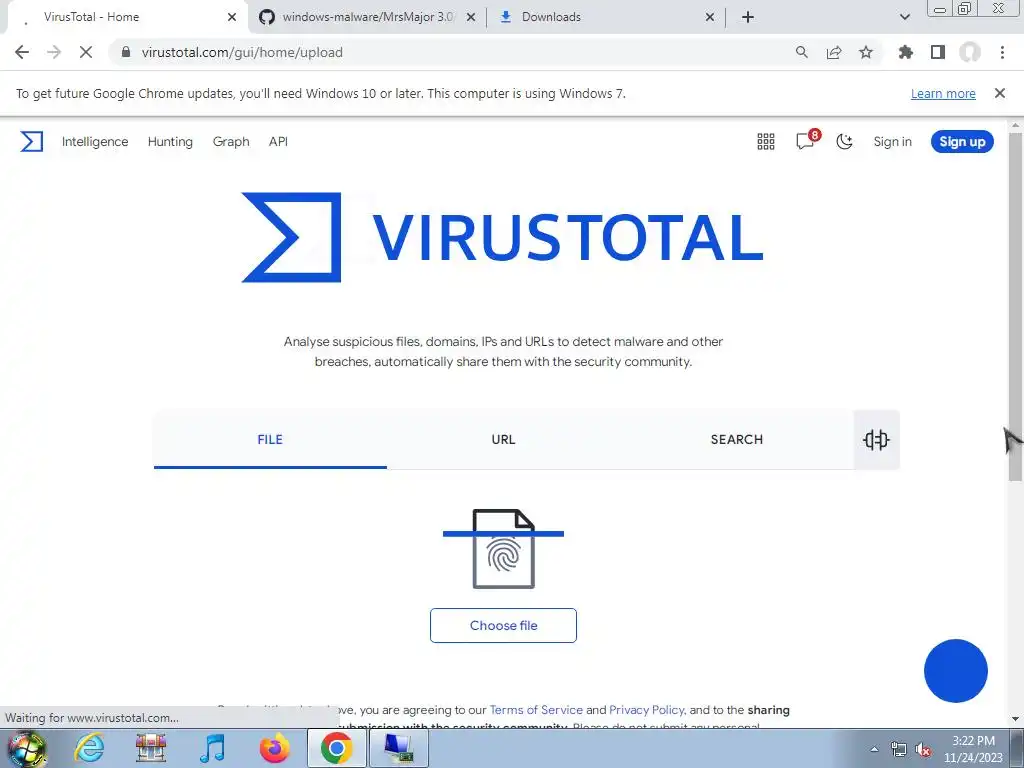The width and height of the screenshot is (1024, 768).
Task: Open the Chrome profile avatar
Action: pos(970,52)
